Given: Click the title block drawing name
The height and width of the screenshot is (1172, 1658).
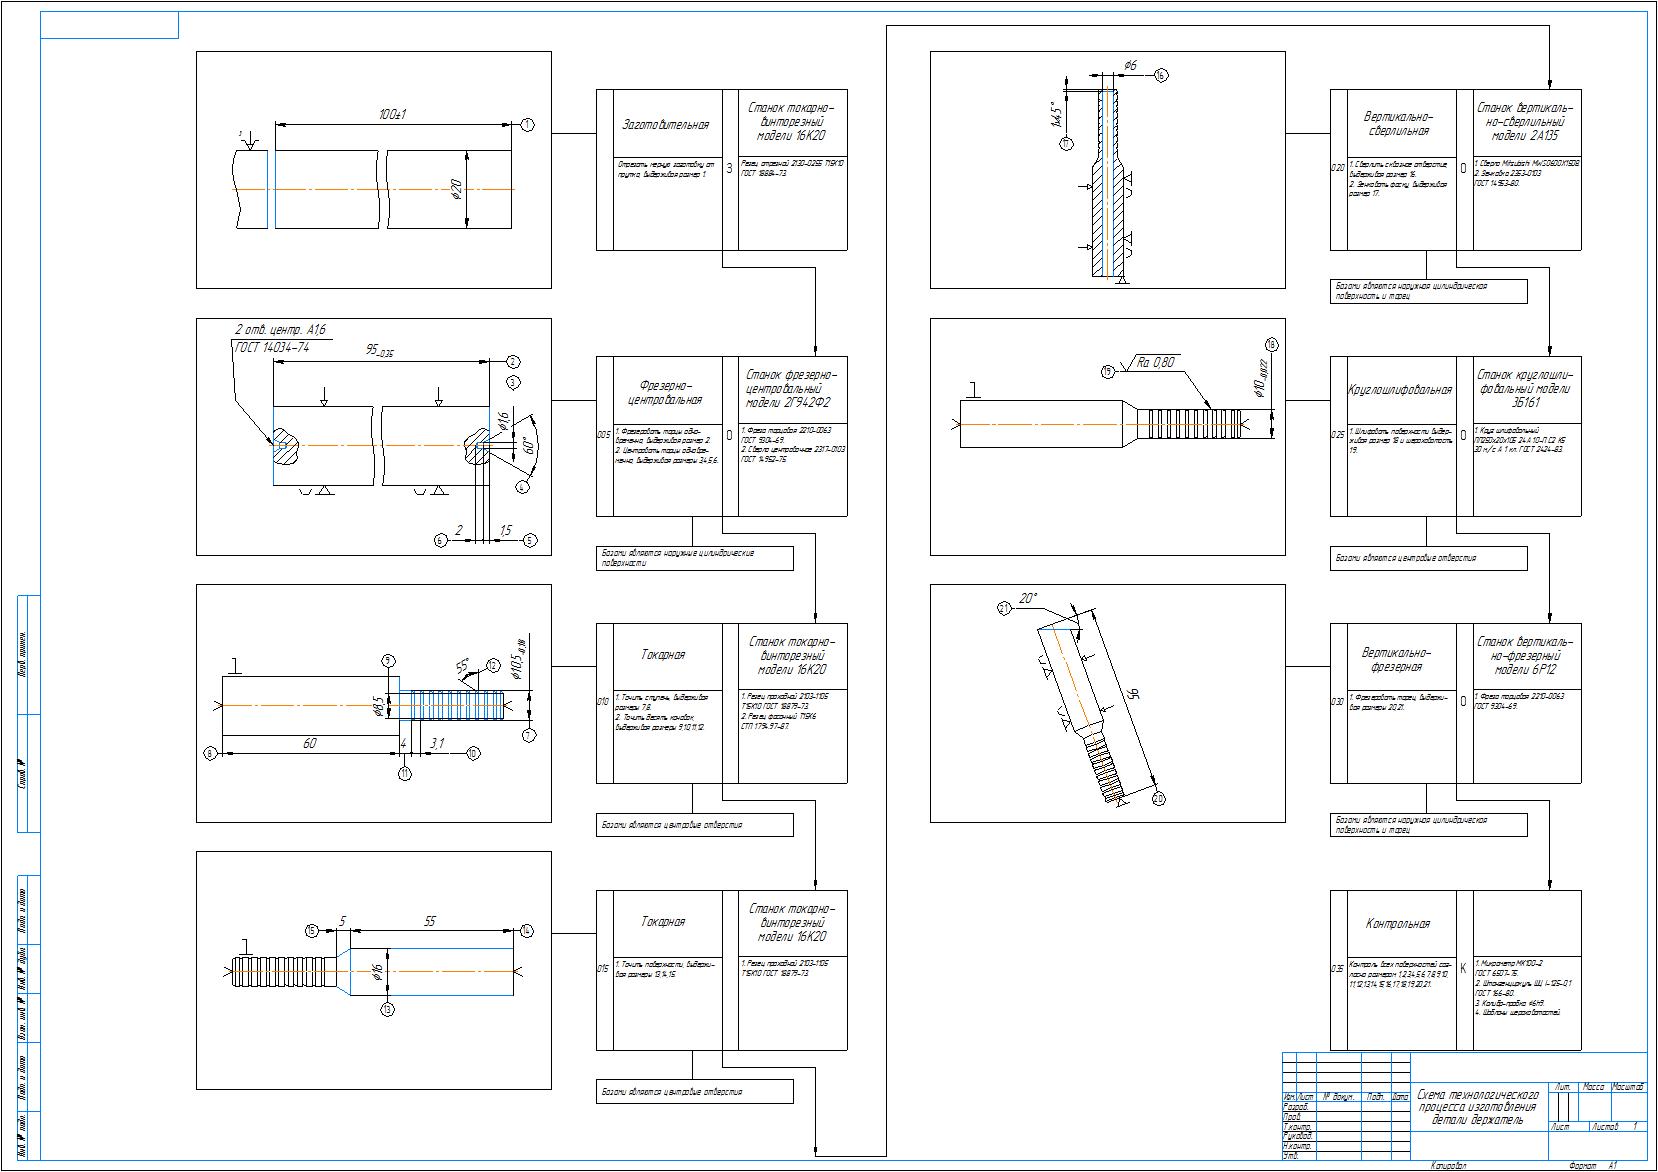Looking at the screenshot, I should click(x=1476, y=1108).
